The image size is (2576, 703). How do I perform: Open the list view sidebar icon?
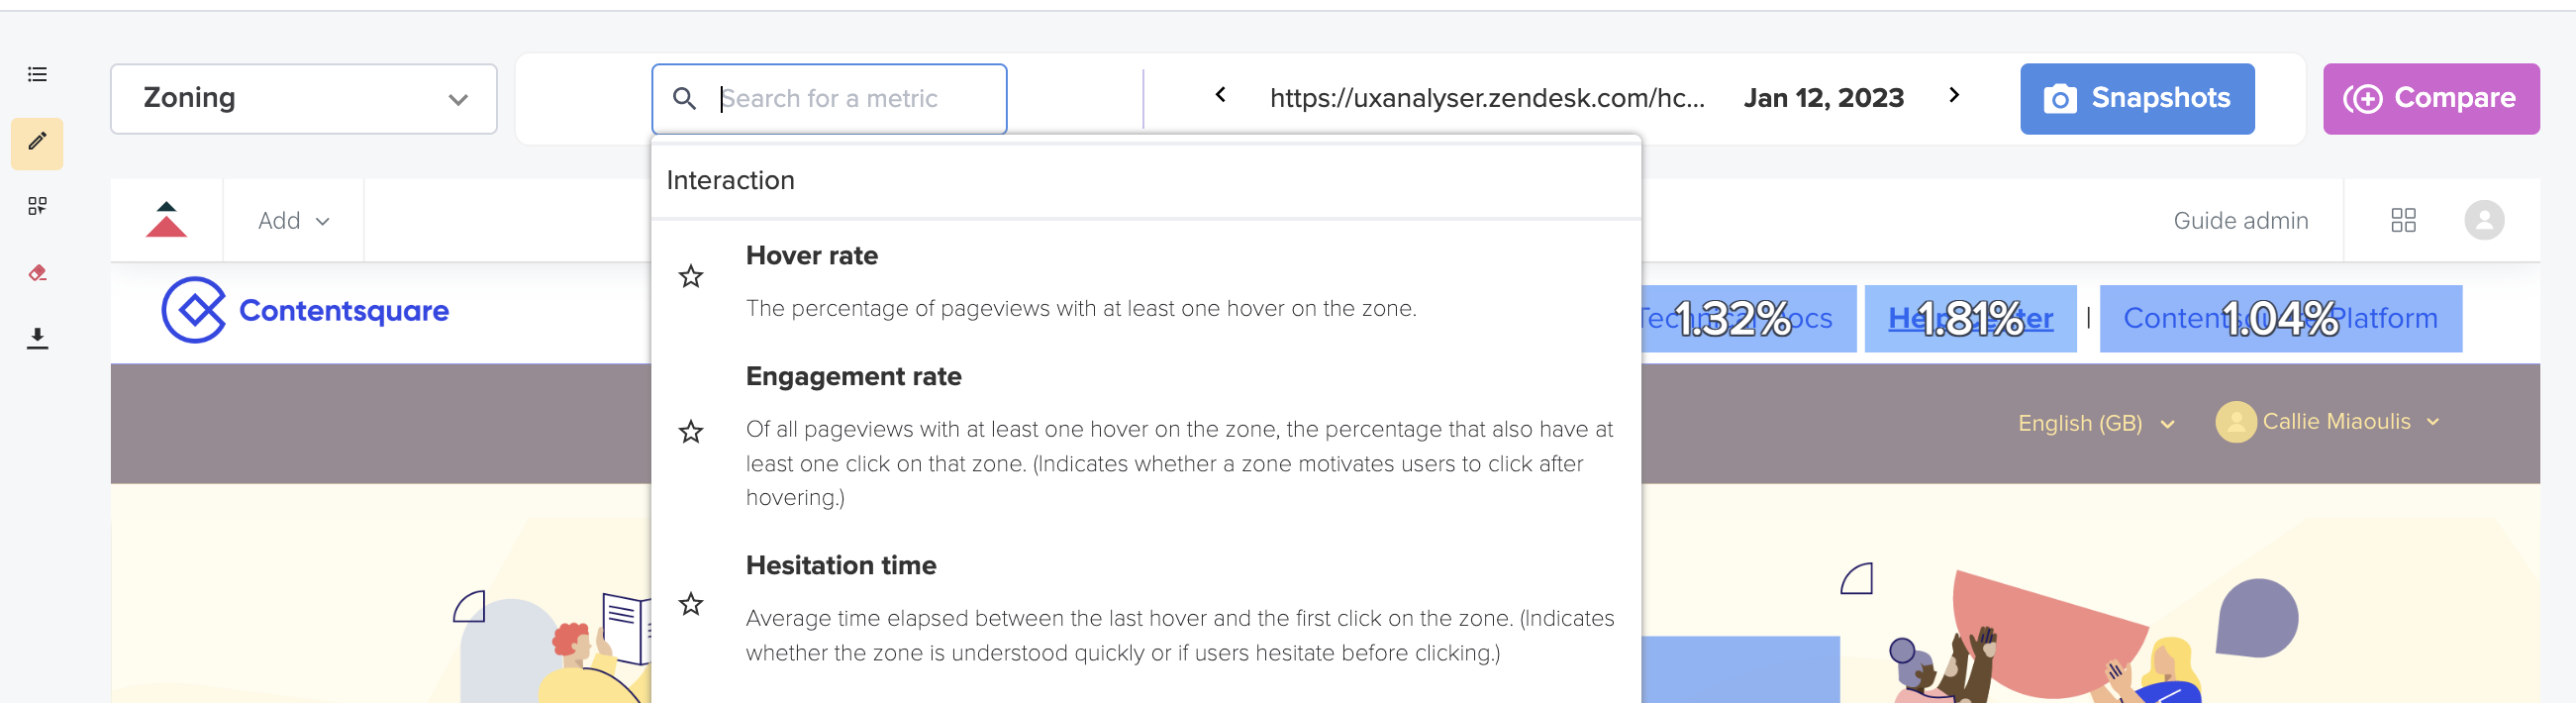click(37, 74)
